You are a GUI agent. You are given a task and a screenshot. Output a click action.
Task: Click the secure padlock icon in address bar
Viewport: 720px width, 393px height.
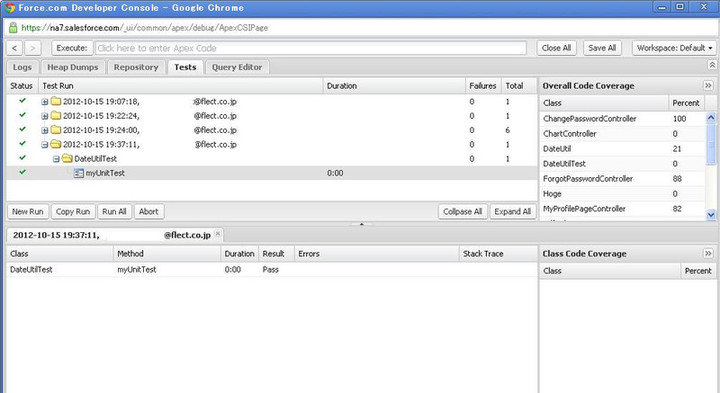13,28
